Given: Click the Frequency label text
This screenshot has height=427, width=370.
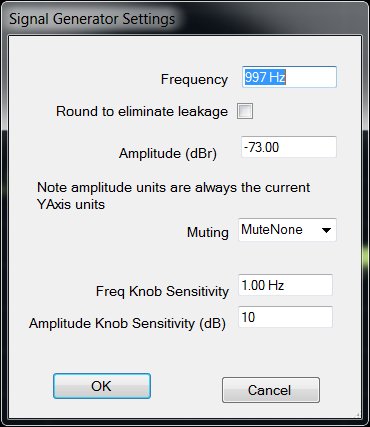Looking at the screenshot, I should tap(194, 79).
